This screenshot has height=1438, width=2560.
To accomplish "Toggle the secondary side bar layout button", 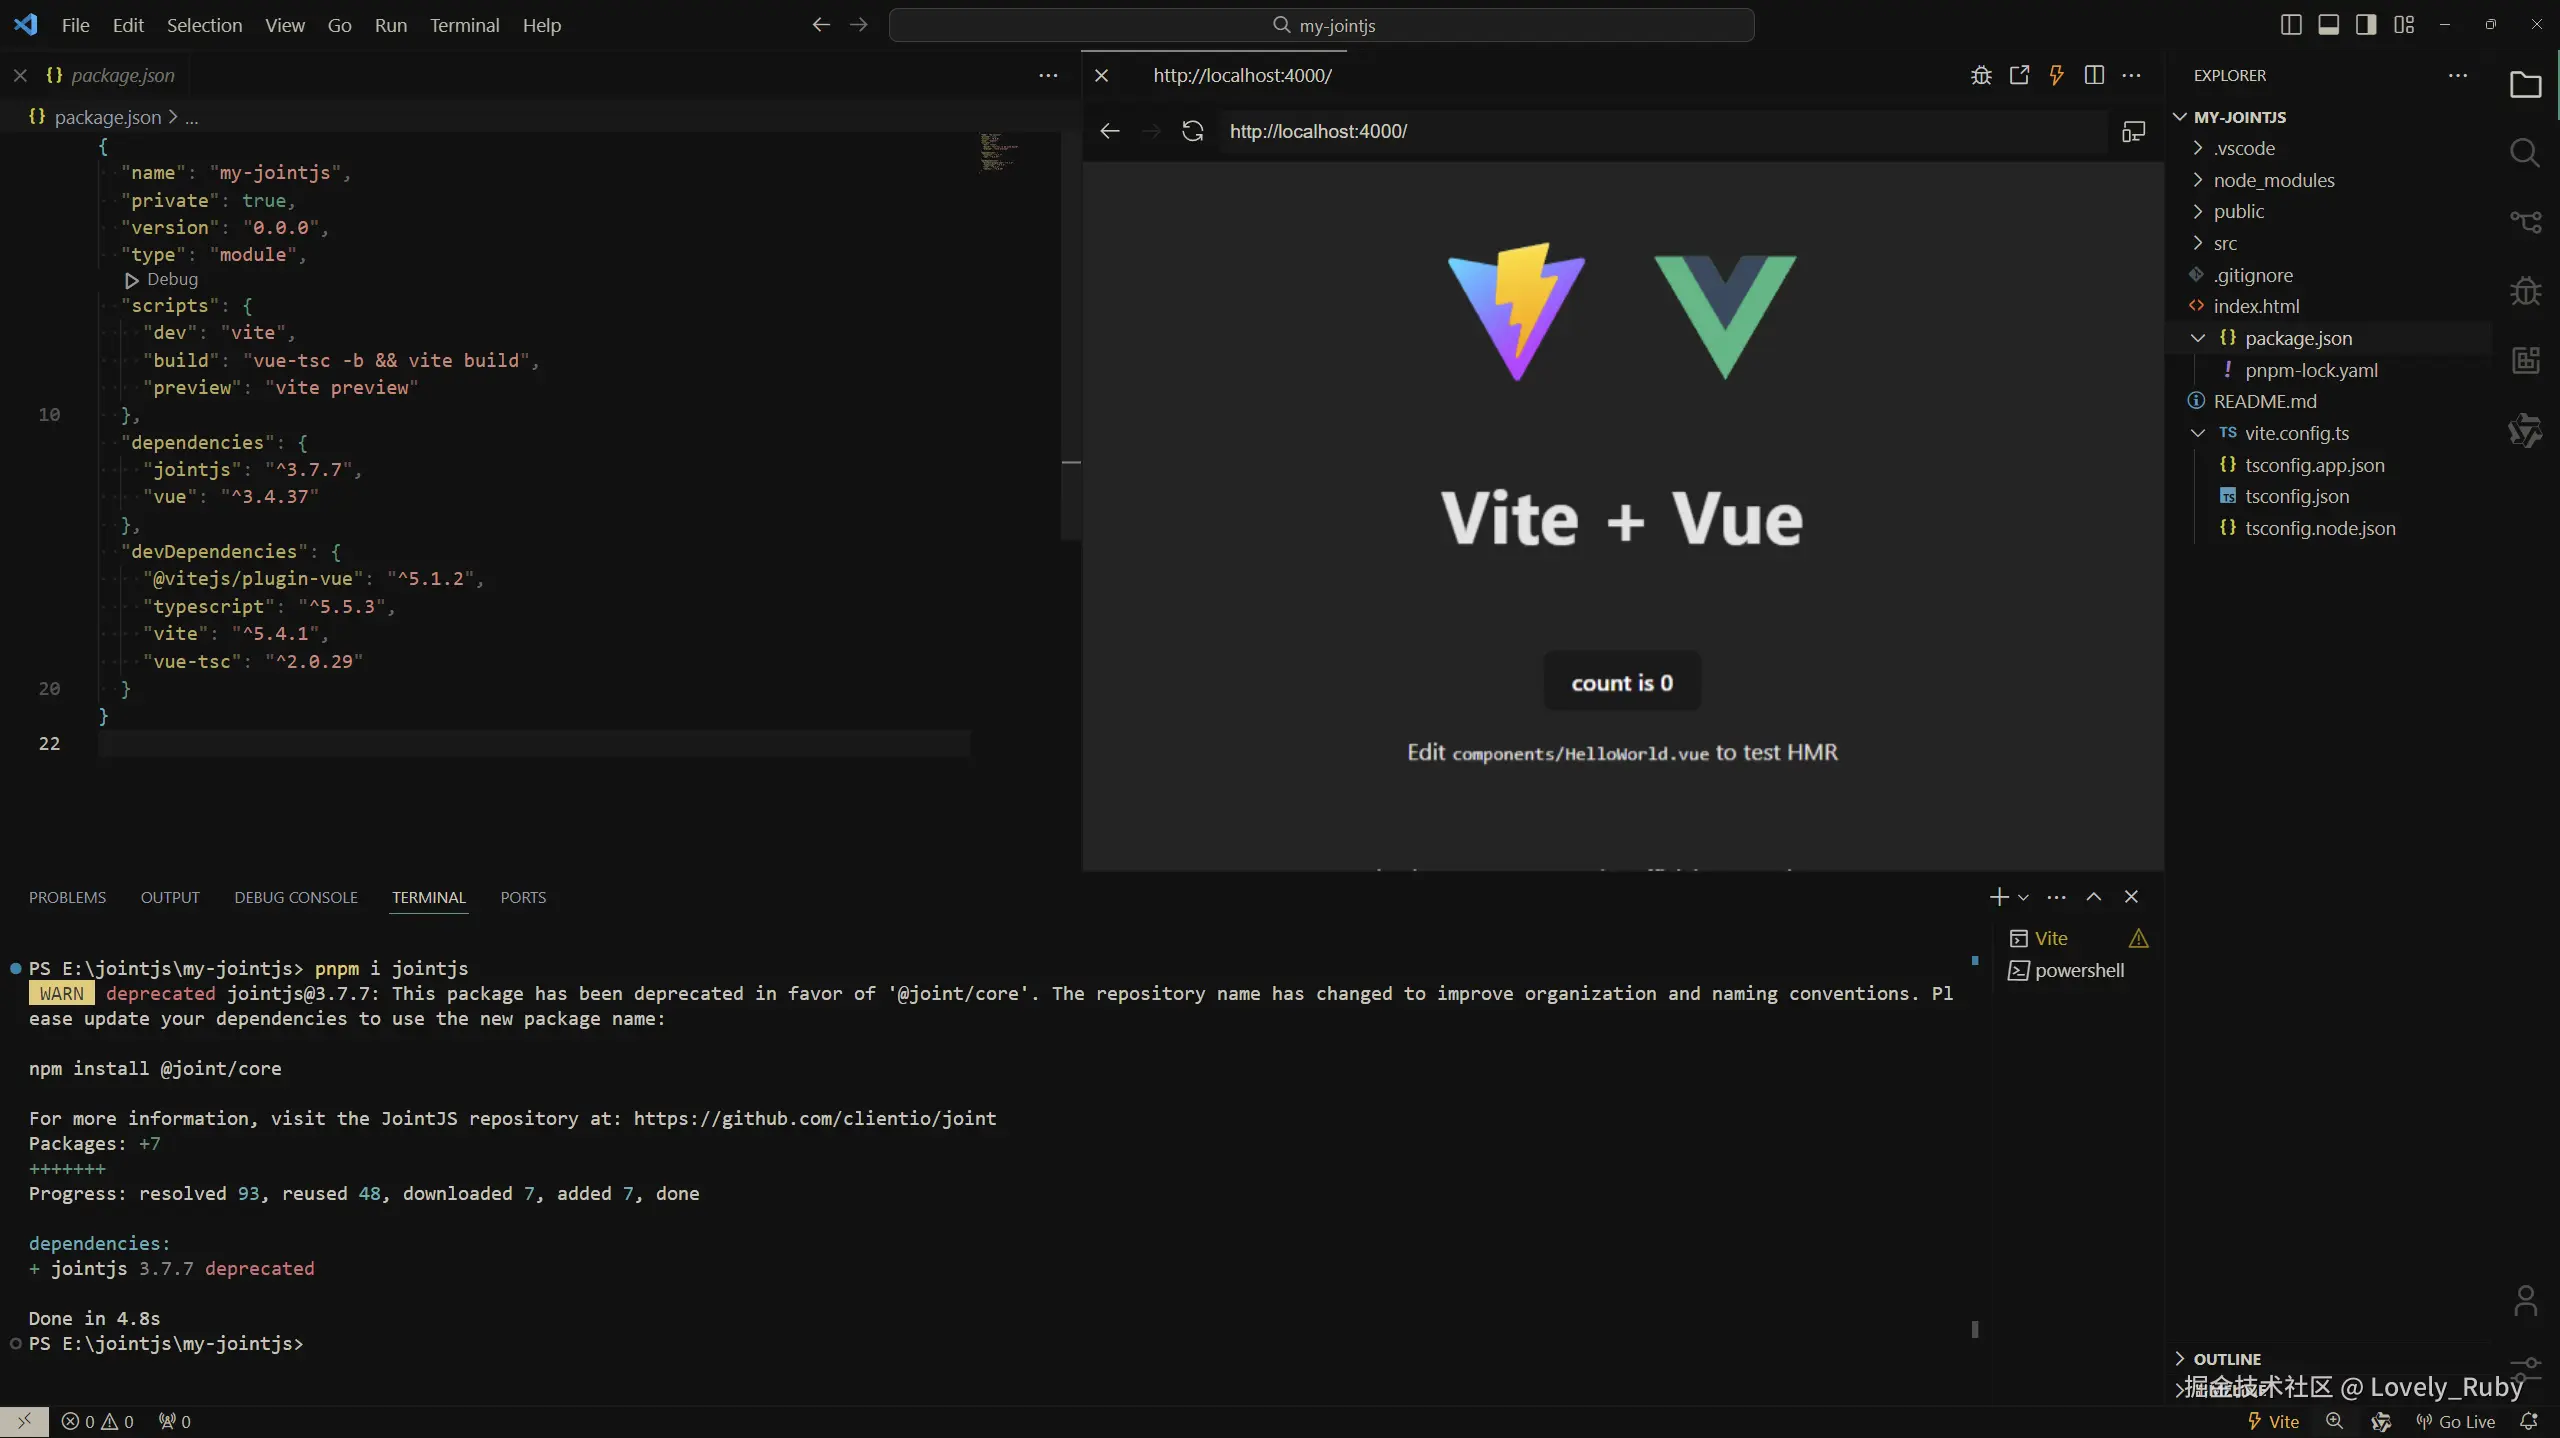I will click(x=2366, y=25).
